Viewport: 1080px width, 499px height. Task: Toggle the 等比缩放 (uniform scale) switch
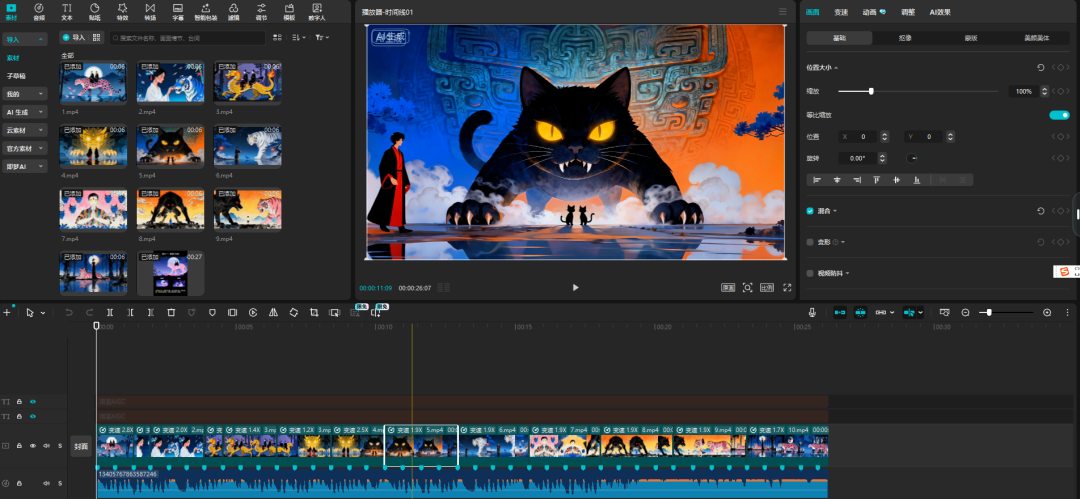point(1058,115)
